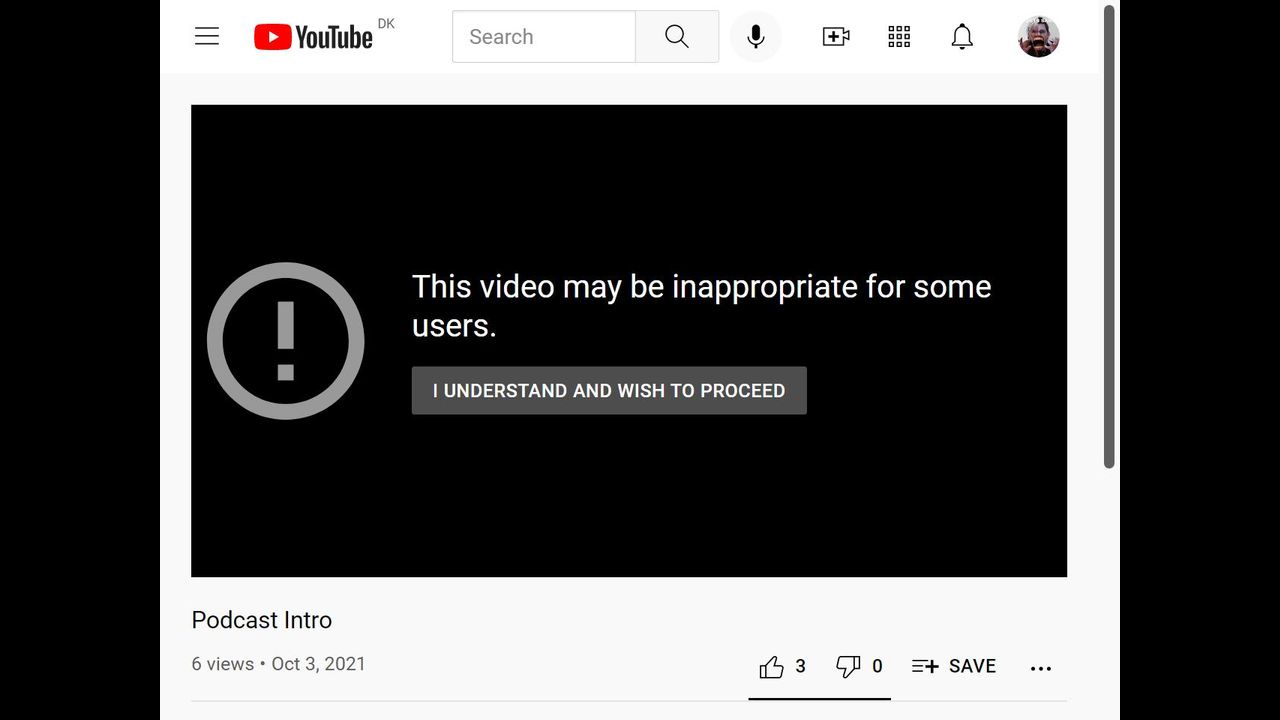Open the Create video camera icon
This screenshot has width=1280, height=720.
[836, 37]
